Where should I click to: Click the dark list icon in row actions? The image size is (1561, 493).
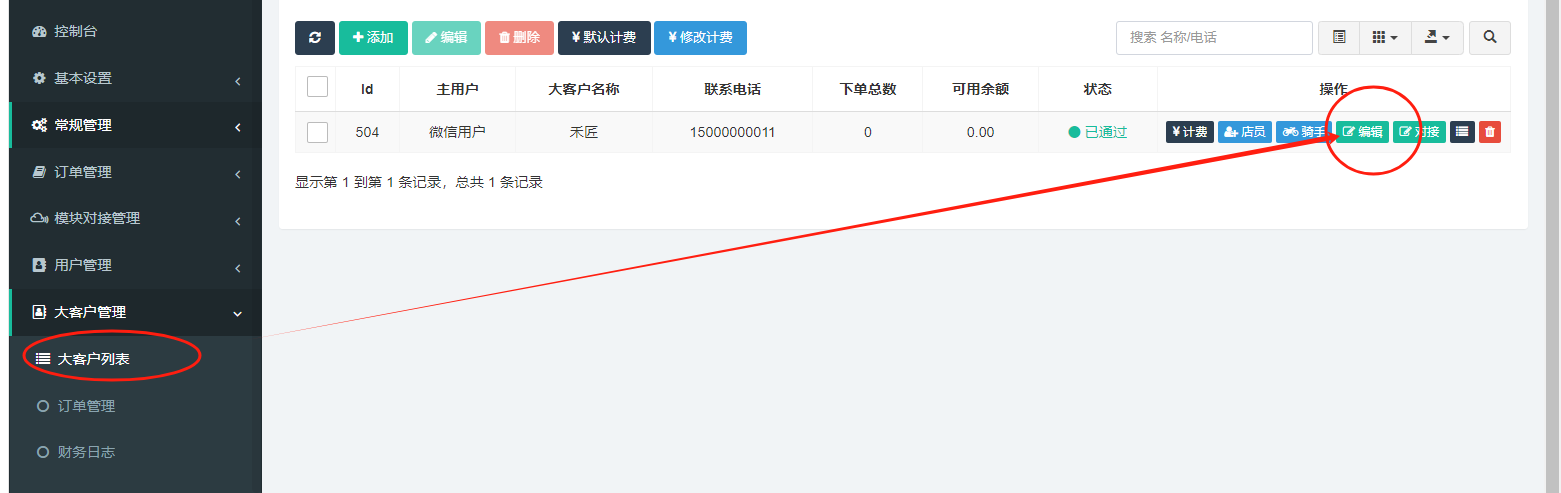click(1462, 132)
